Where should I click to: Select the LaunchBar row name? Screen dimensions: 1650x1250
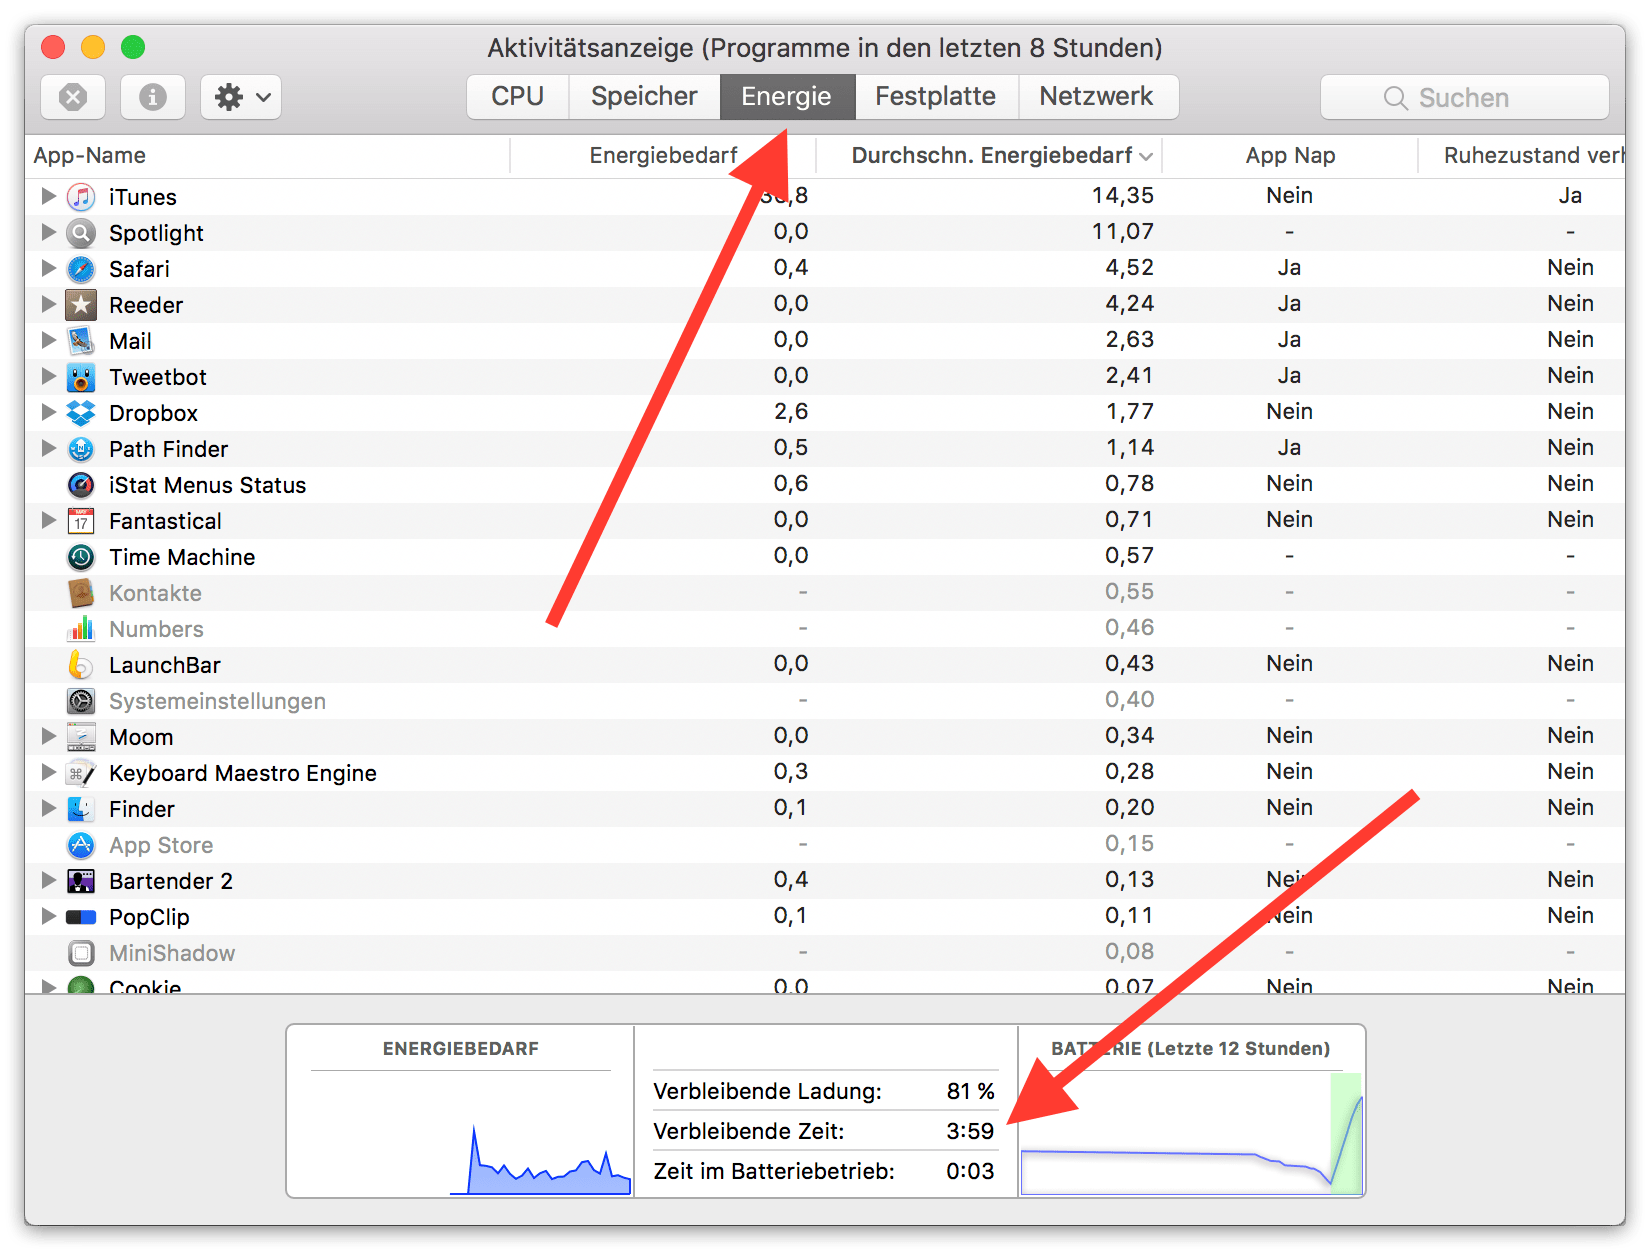165,665
